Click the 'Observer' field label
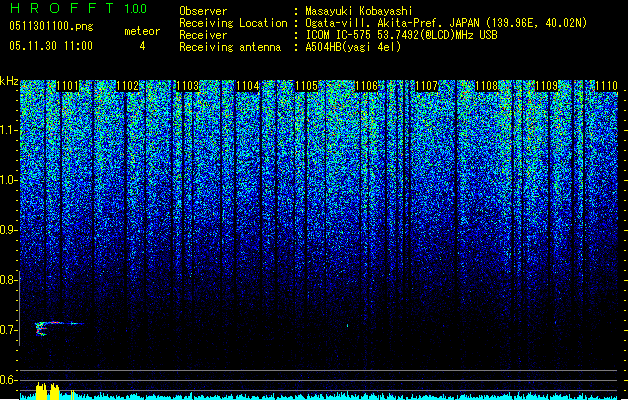 coord(203,11)
